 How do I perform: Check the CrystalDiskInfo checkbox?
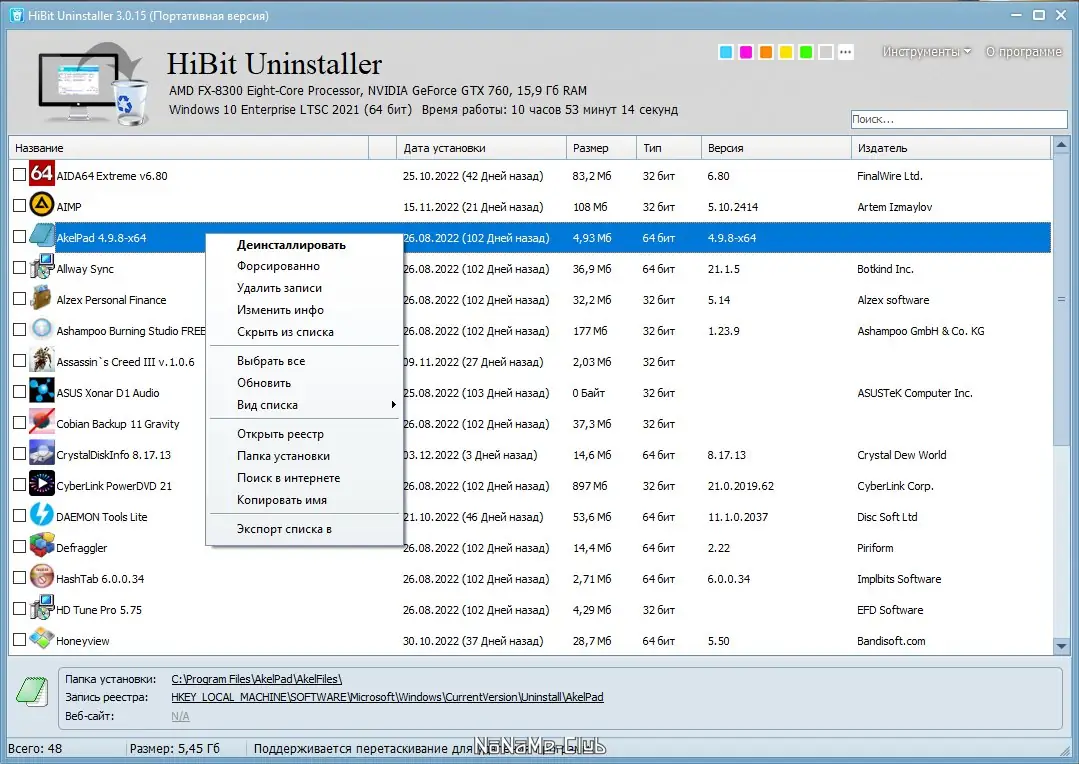tap(19, 454)
